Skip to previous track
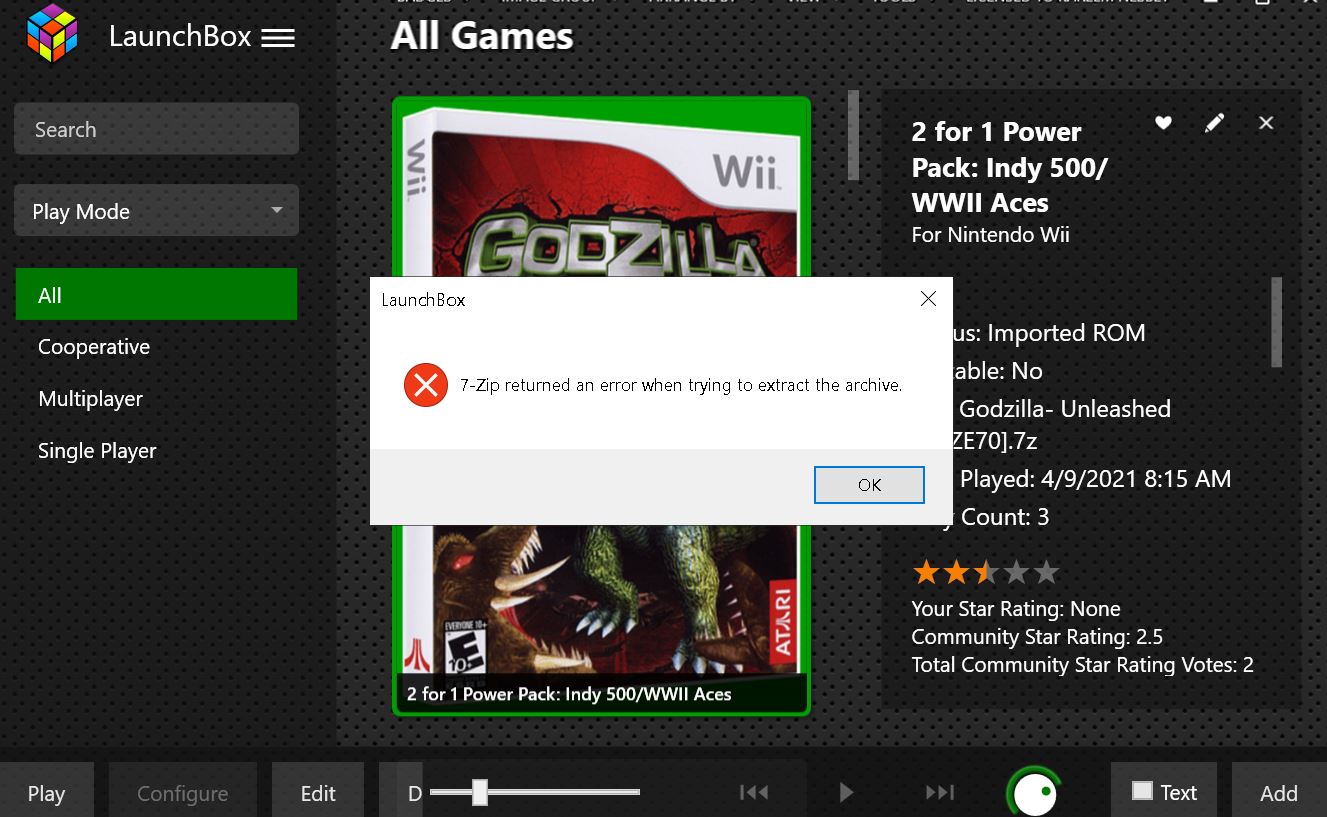The height and width of the screenshot is (817, 1327). 754,793
